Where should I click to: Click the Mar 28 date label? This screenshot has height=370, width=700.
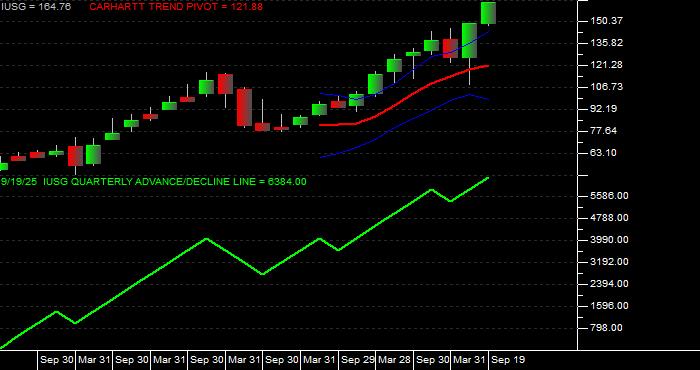[x=395, y=360]
